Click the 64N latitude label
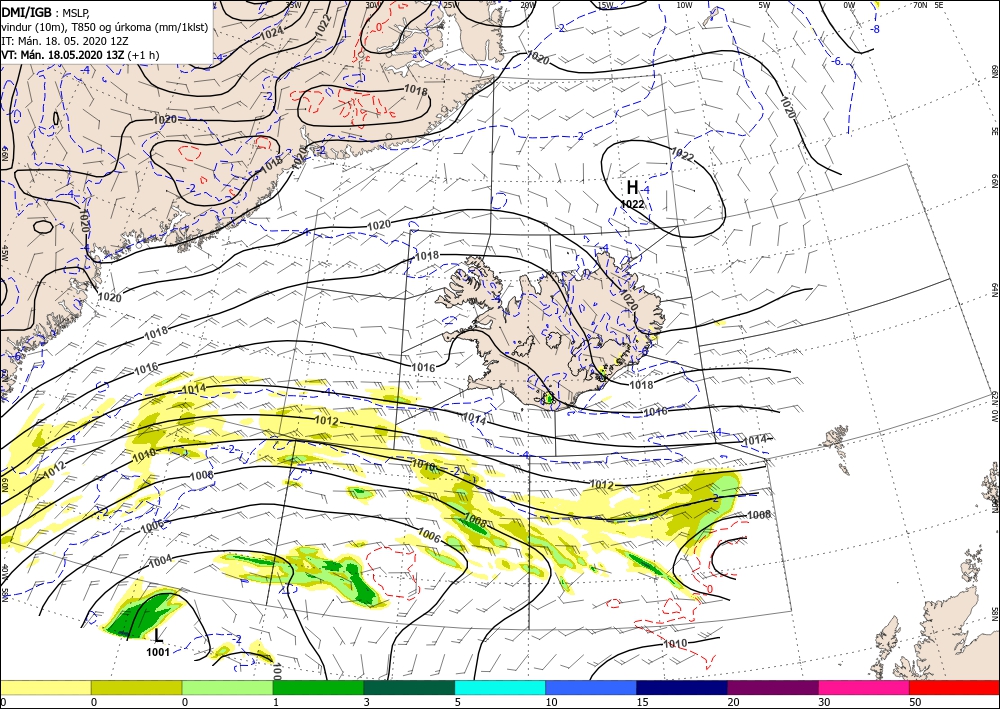 994,290
